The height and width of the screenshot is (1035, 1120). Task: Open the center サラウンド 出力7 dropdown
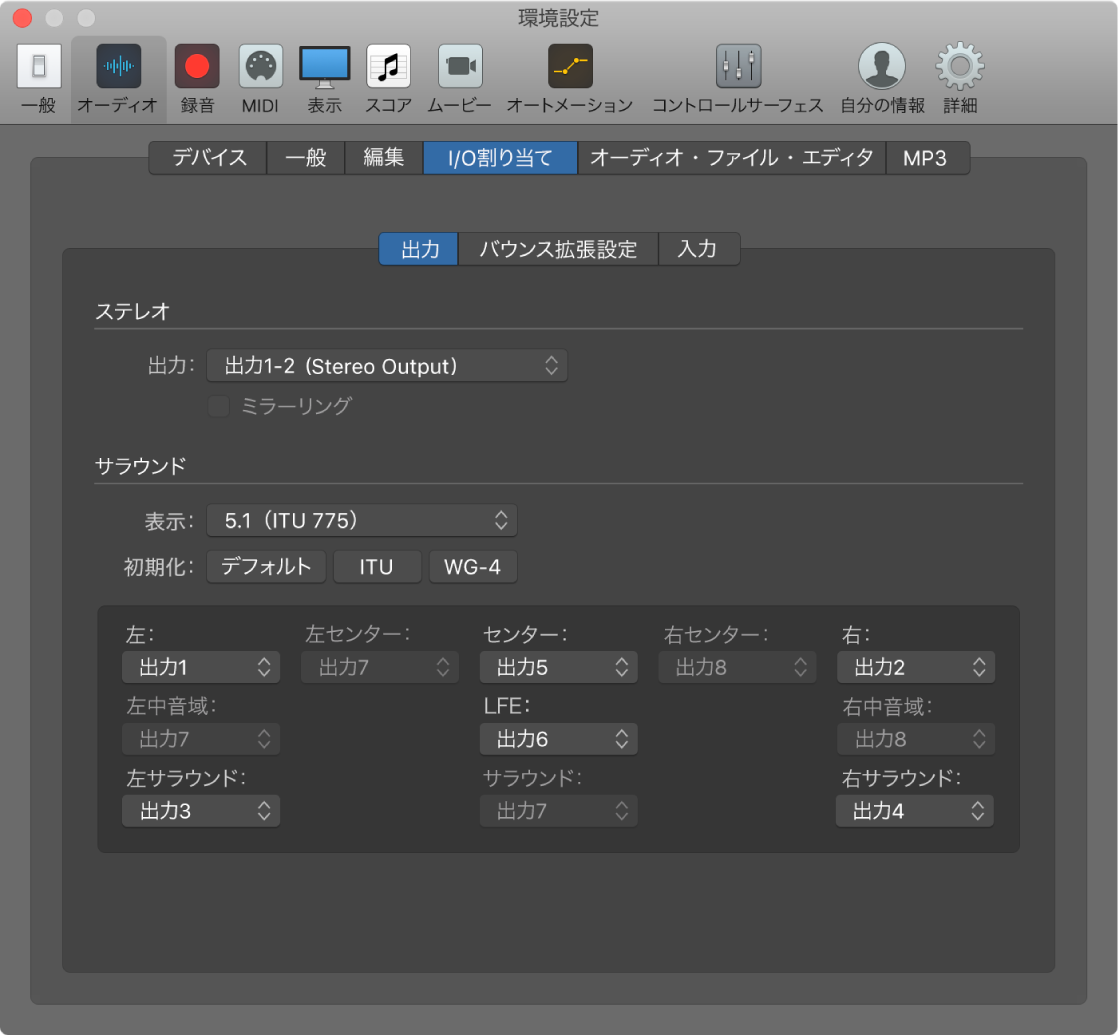coord(559,811)
